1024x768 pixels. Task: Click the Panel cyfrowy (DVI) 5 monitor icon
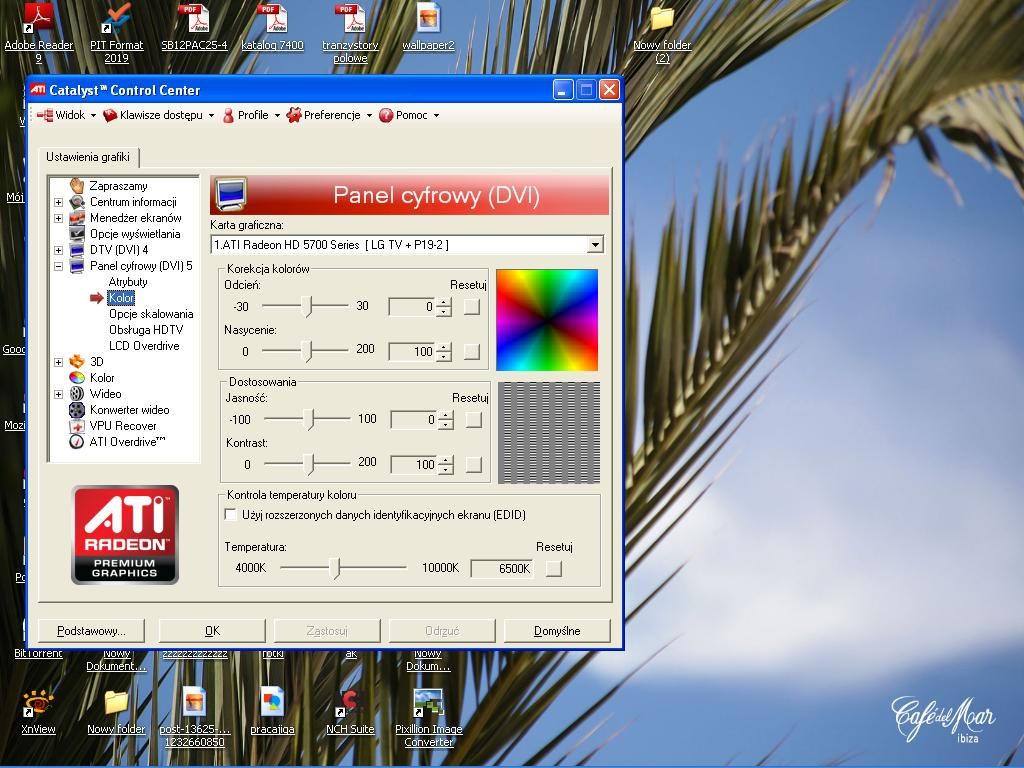[x=77, y=266]
